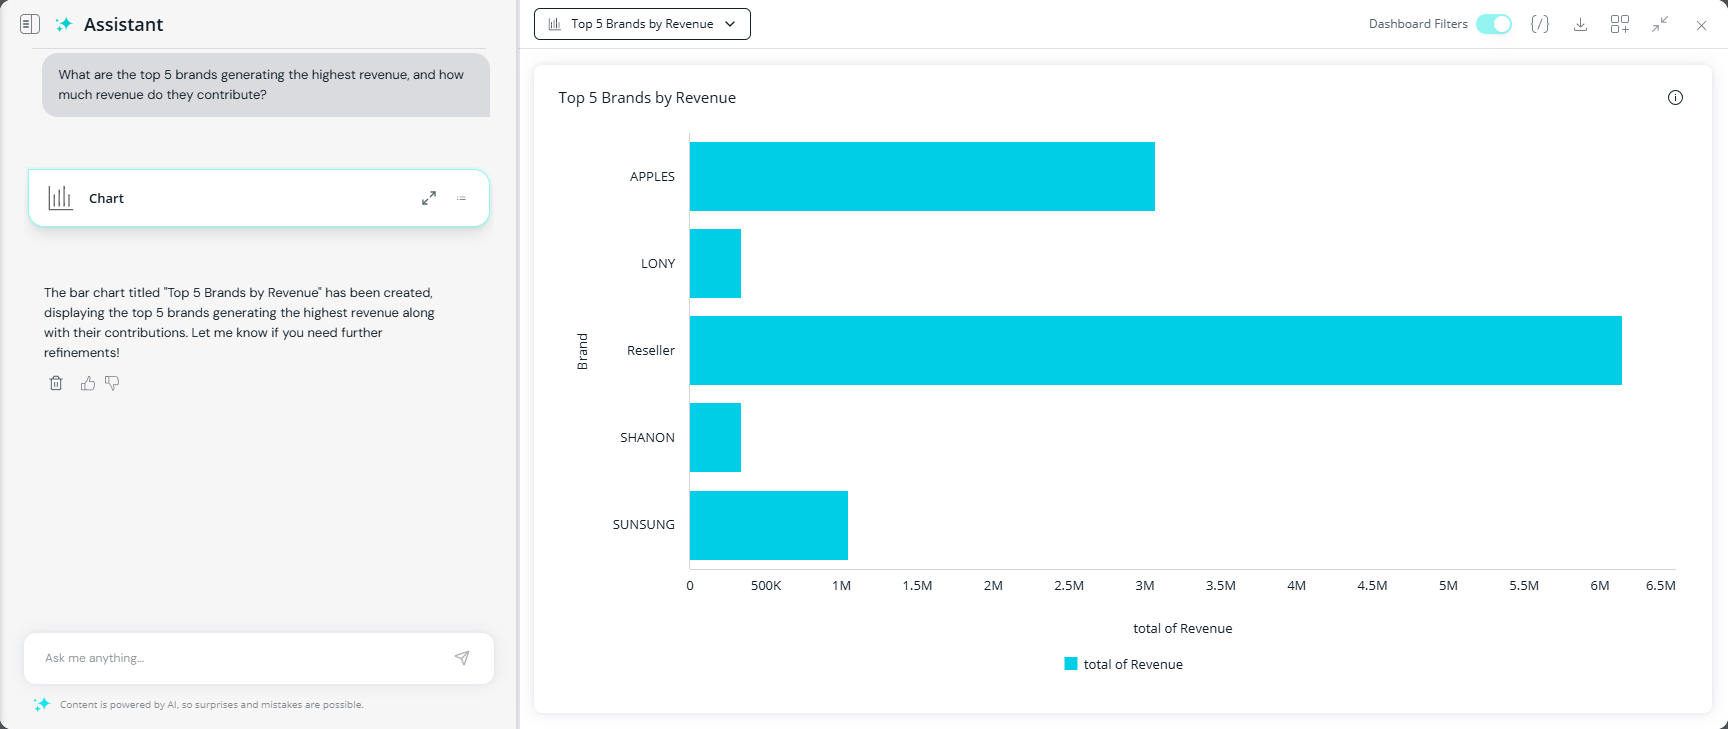Give thumbs down to the response
The width and height of the screenshot is (1728, 729).
point(112,383)
